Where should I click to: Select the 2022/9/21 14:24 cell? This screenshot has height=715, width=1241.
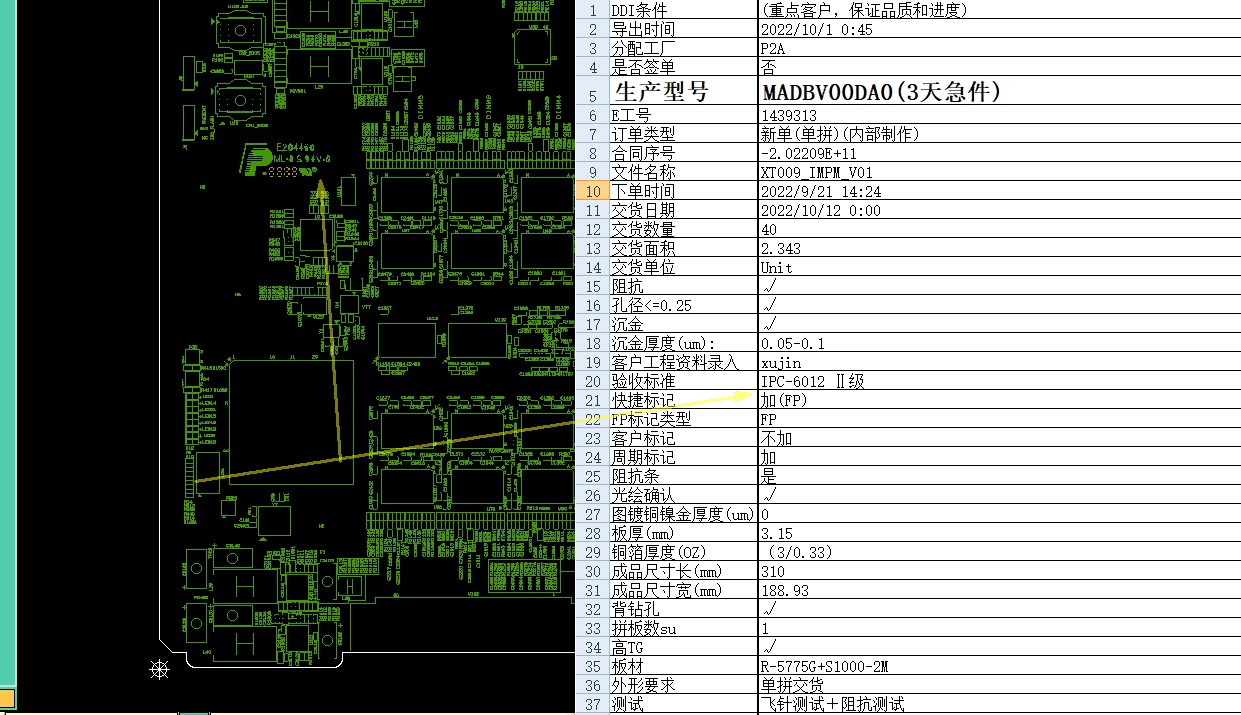coord(999,191)
